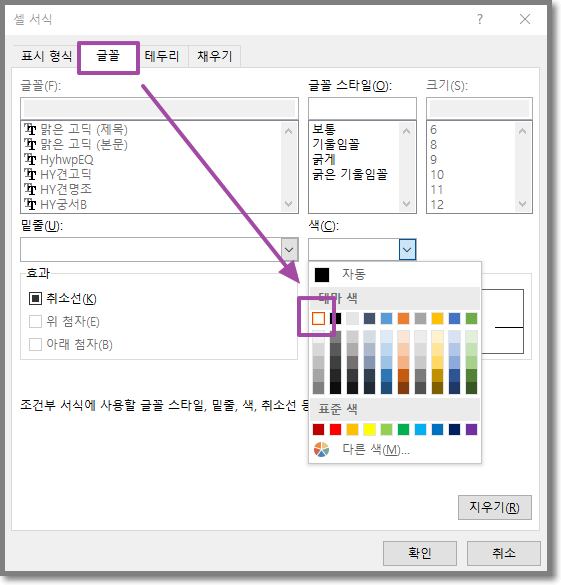The height and width of the screenshot is (585, 561).
Task: Choose 굵게 font style
Action: click(324, 160)
